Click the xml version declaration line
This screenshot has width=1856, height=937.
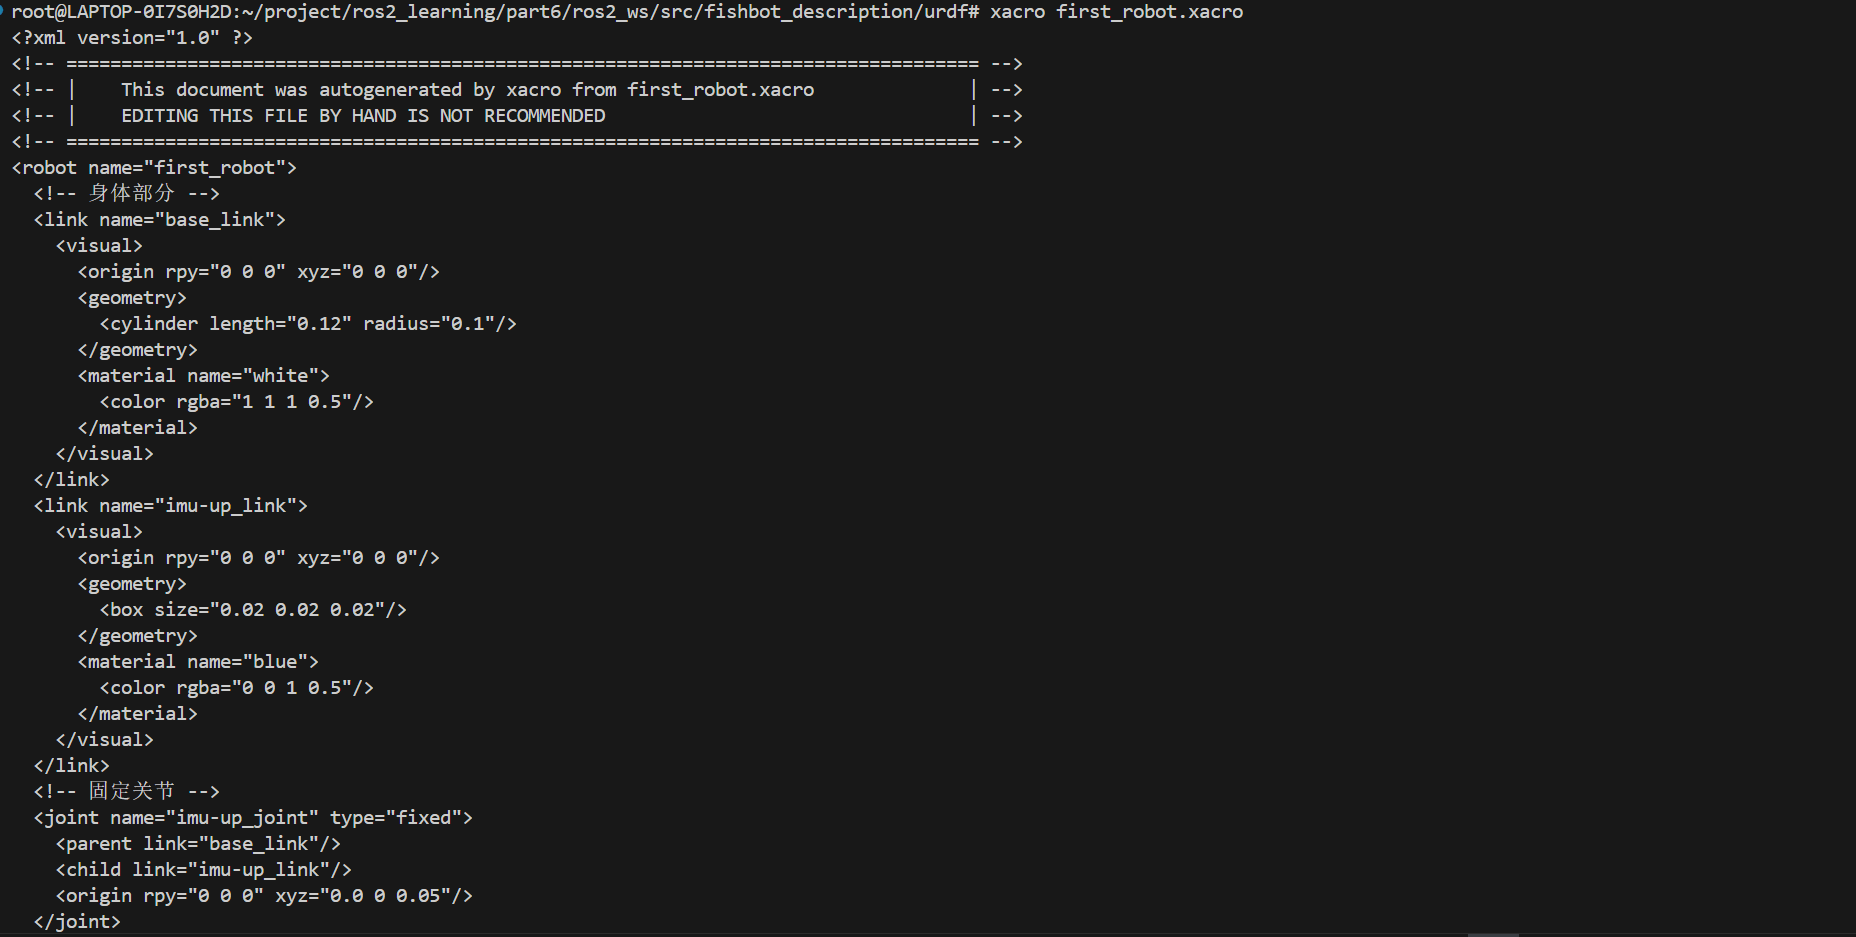coord(132,38)
